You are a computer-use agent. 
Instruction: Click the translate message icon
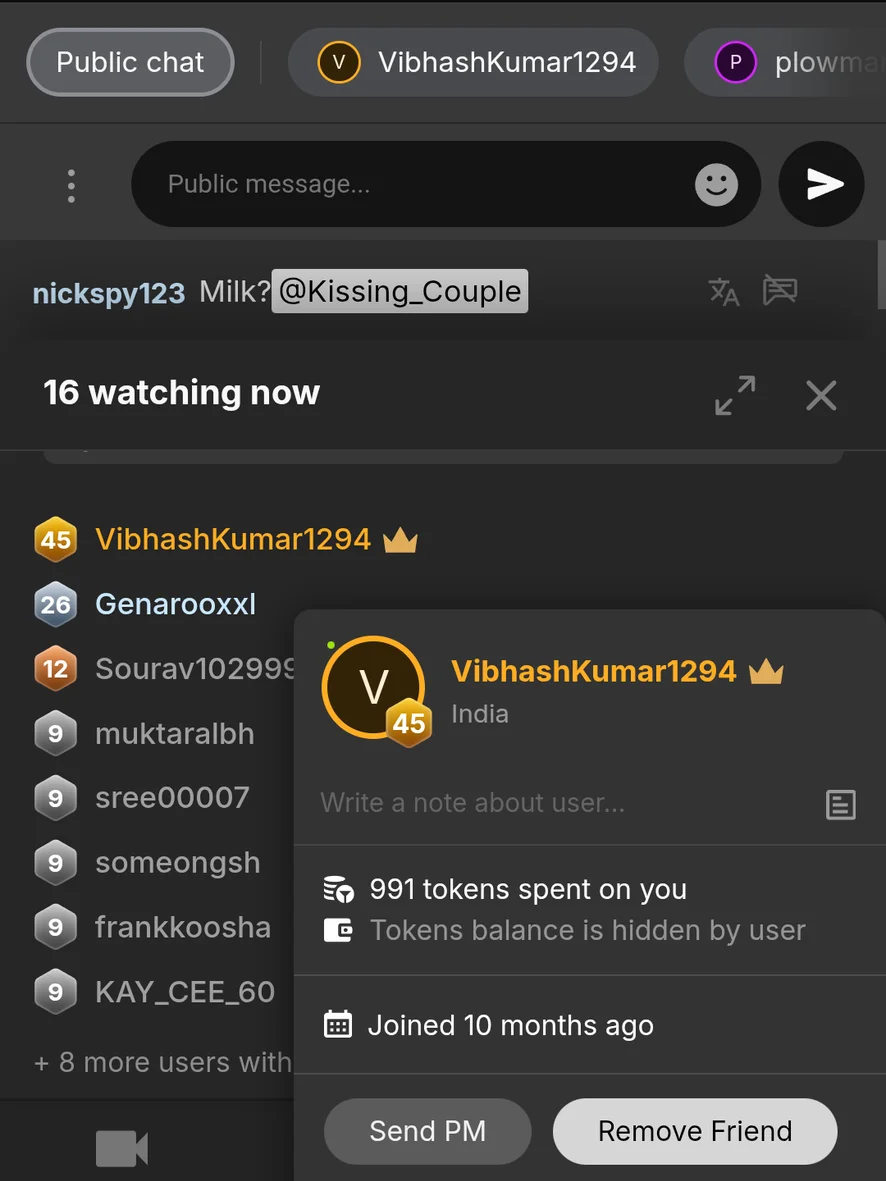coord(724,292)
